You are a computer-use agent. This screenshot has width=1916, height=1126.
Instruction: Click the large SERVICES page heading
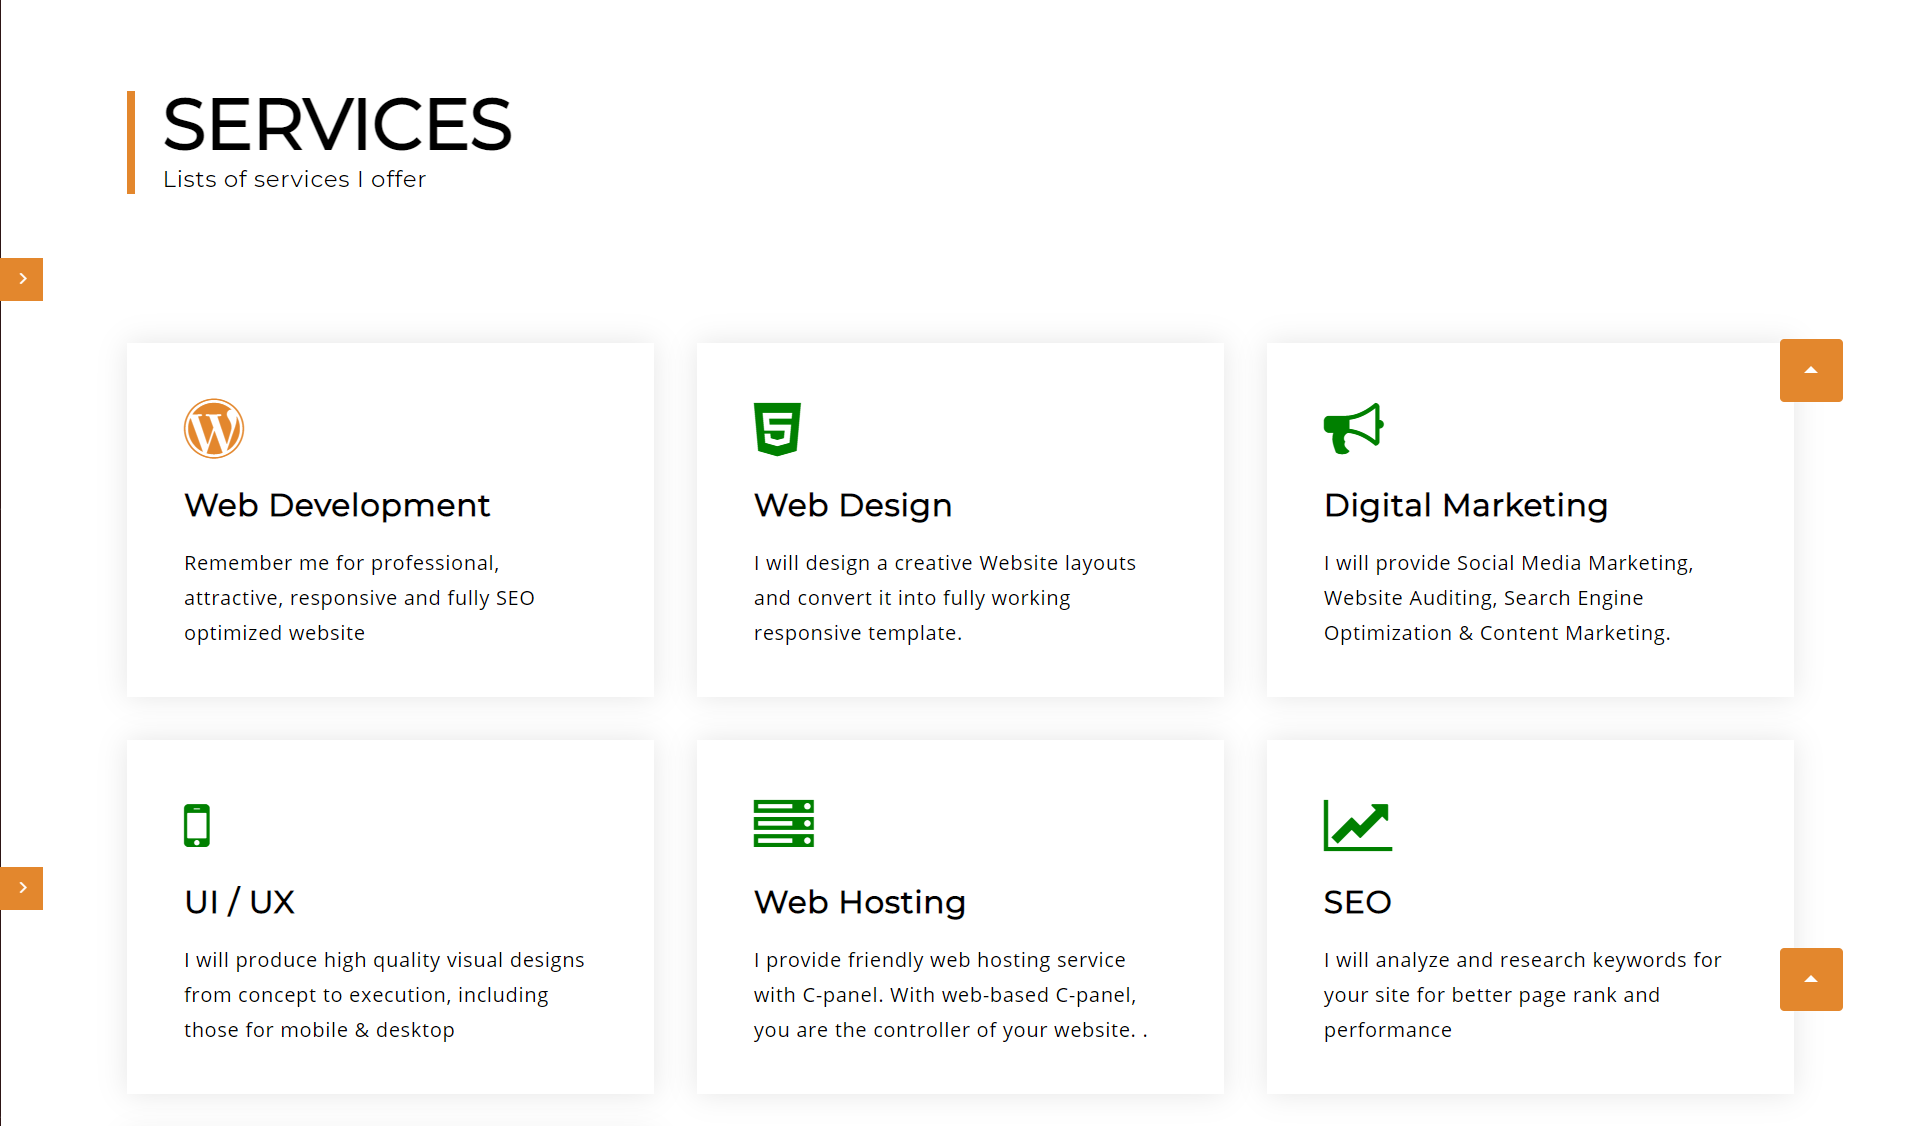337,125
